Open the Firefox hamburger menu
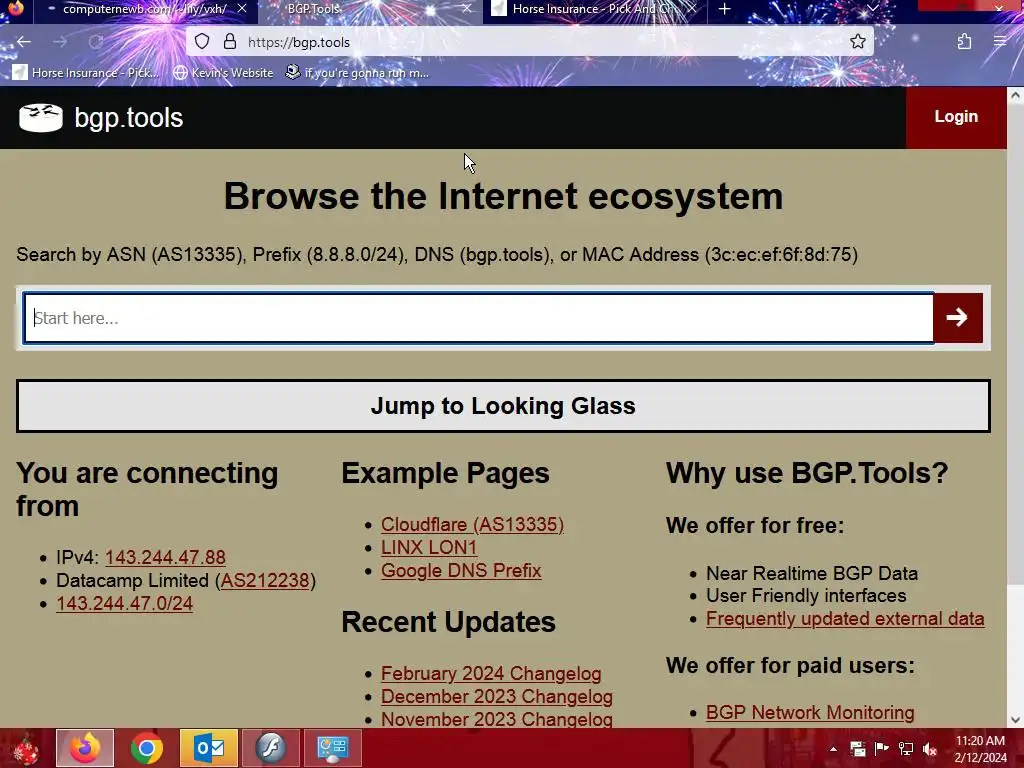The width and height of the screenshot is (1024, 768). coord(1000,42)
